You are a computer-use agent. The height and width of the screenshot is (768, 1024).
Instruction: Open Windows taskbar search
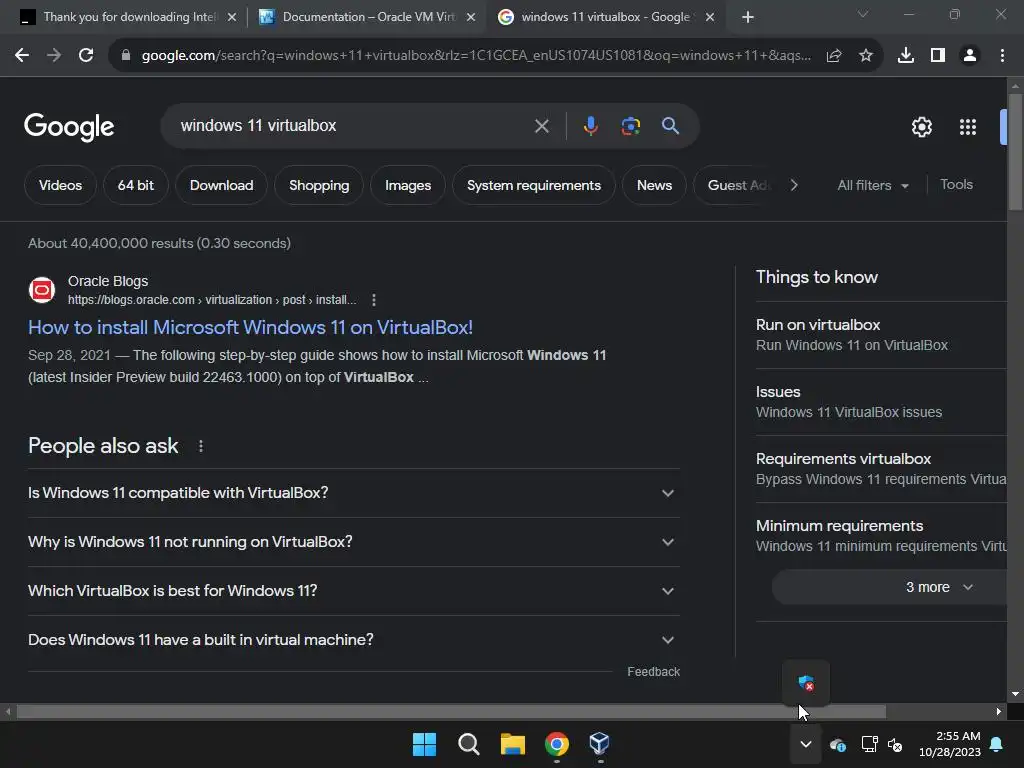pos(469,744)
